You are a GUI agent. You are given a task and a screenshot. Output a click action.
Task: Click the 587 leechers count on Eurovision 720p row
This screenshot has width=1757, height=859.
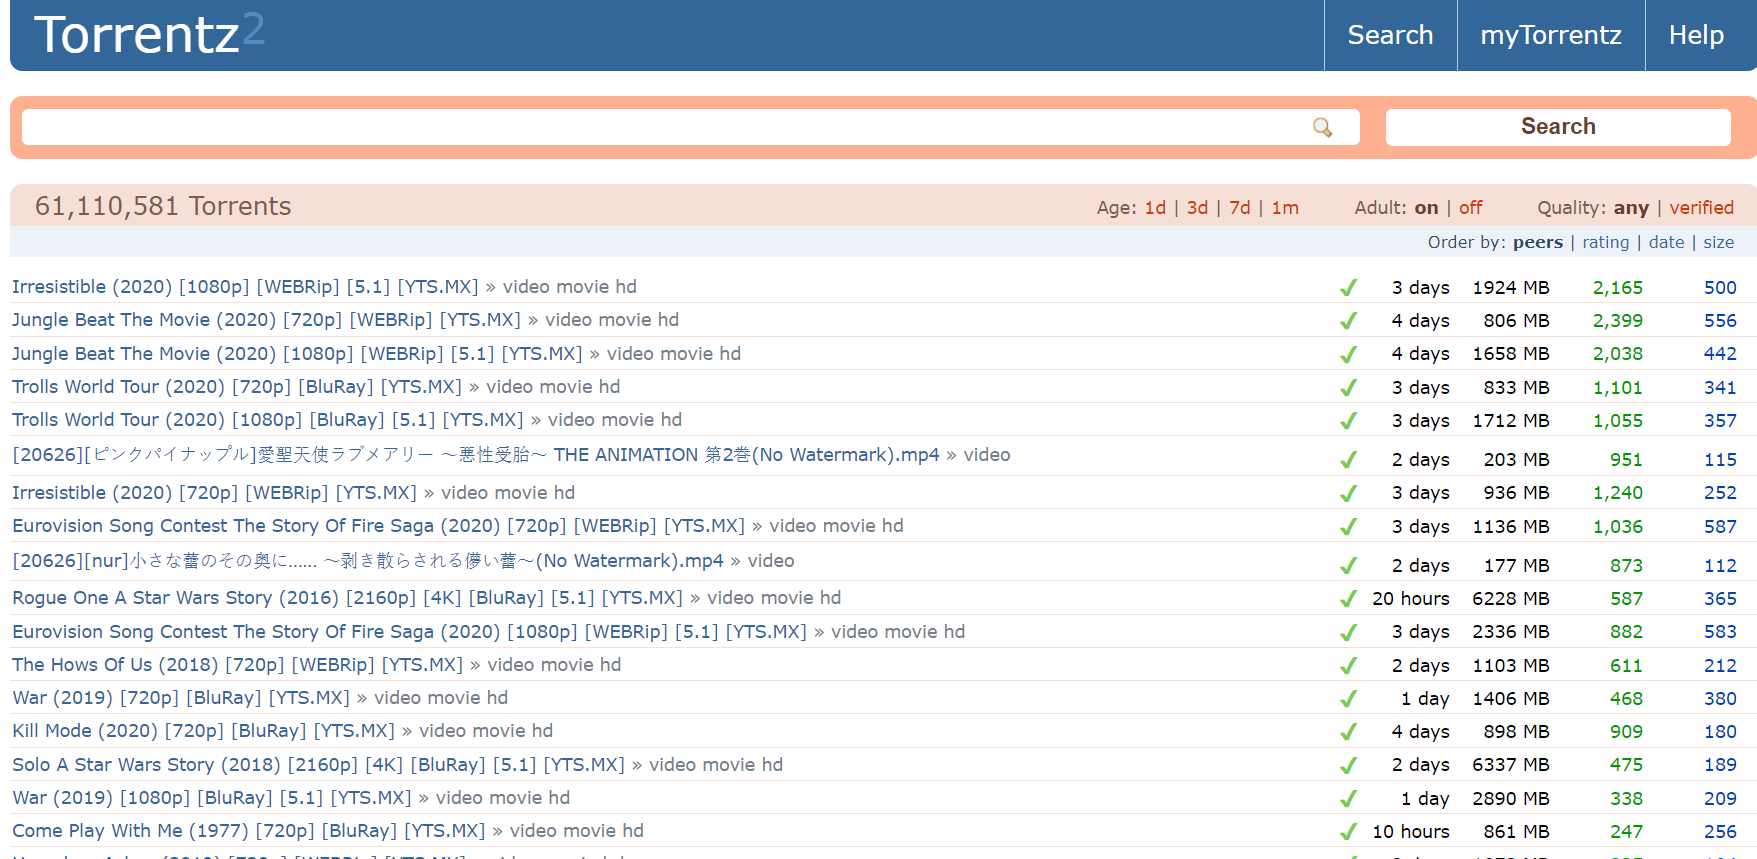coord(1720,527)
